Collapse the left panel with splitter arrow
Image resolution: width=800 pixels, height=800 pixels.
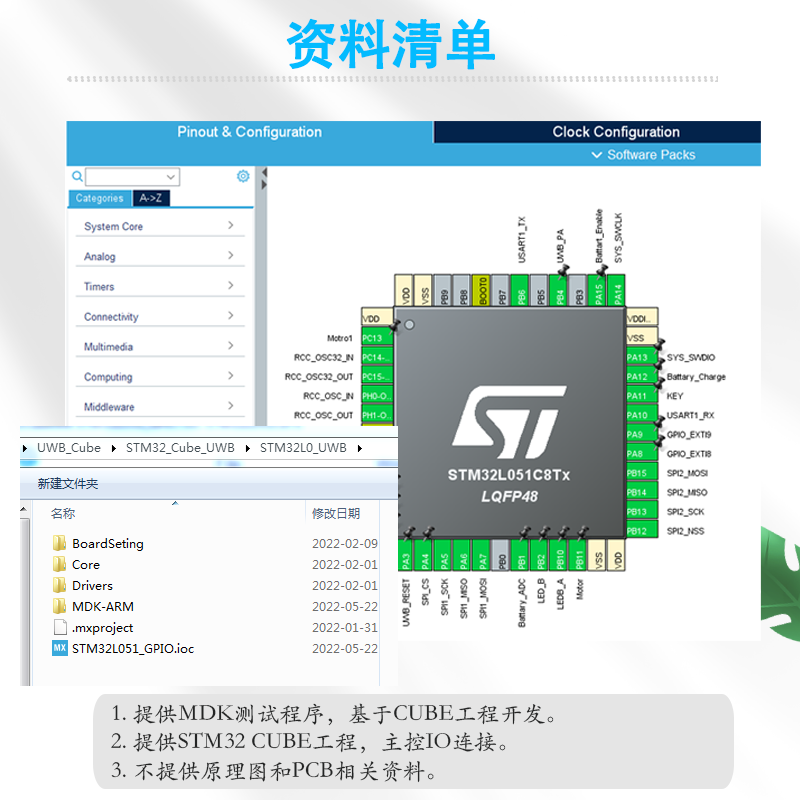(264, 172)
